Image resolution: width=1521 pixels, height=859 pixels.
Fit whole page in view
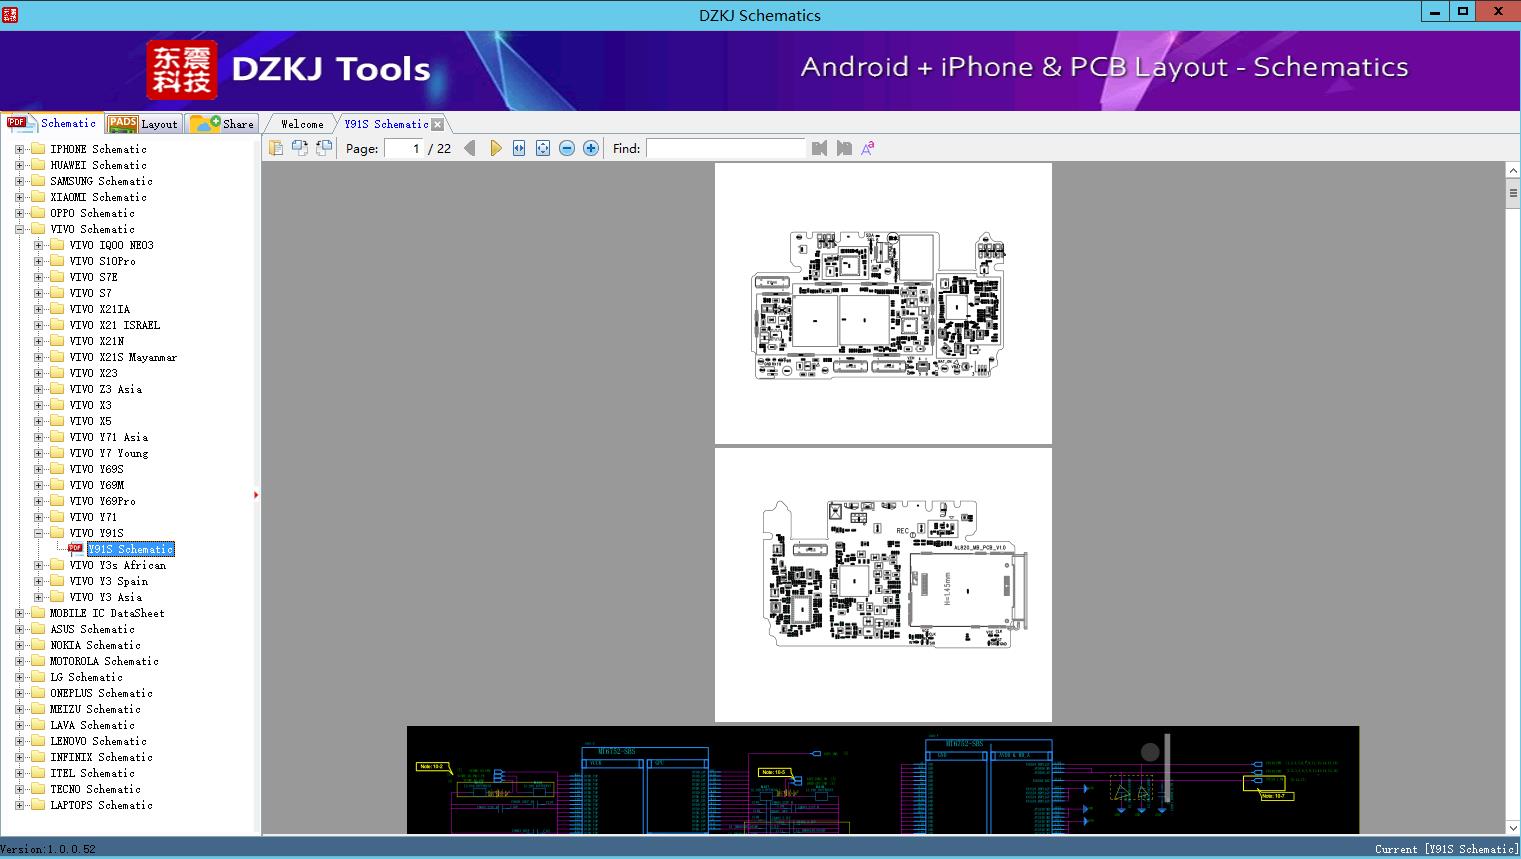pyautogui.click(x=543, y=148)
